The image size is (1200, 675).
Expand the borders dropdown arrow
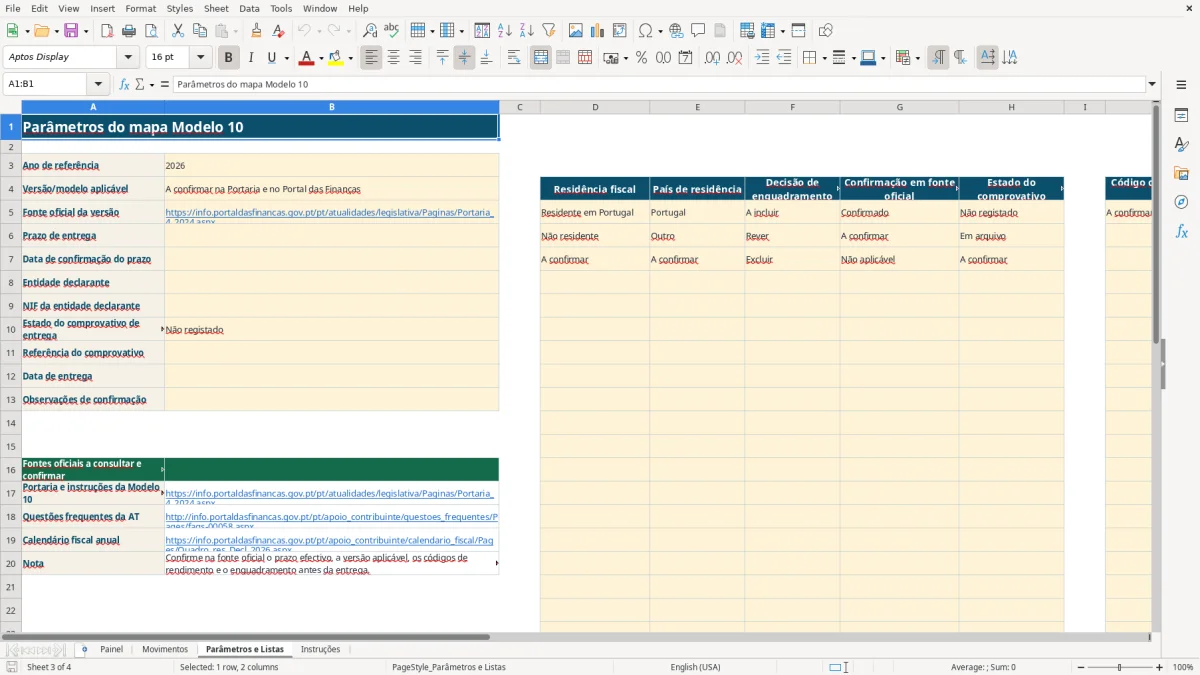[823, 58]
